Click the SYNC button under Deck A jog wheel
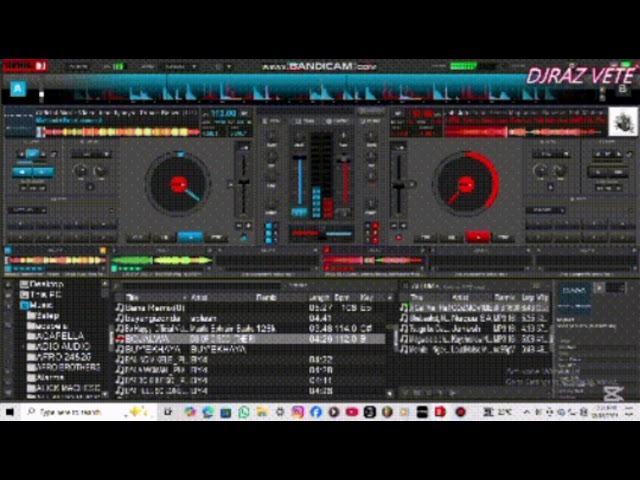This screenshot has width=640, height=480. coord(216,237)
